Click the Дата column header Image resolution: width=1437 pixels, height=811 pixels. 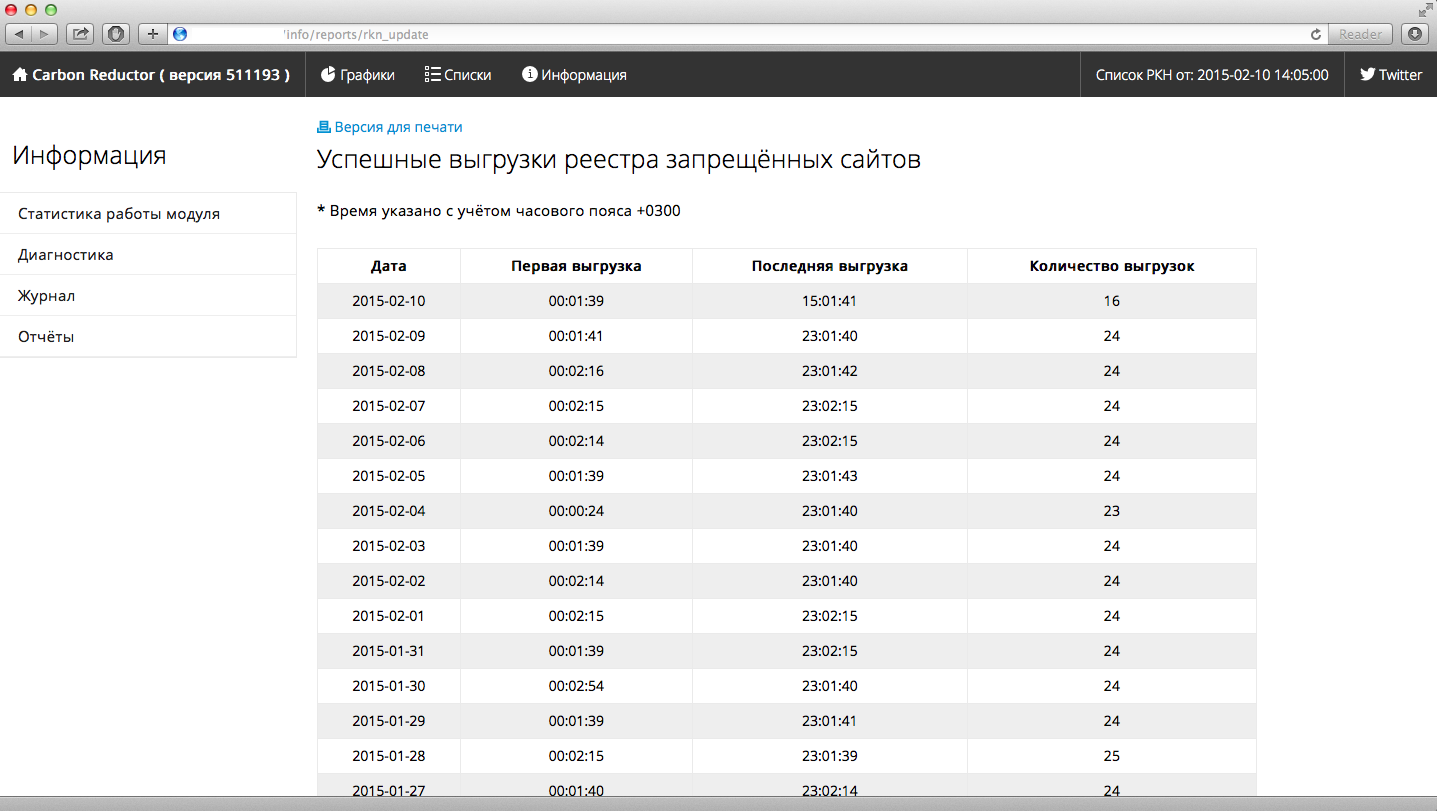[x=389, y=266]
